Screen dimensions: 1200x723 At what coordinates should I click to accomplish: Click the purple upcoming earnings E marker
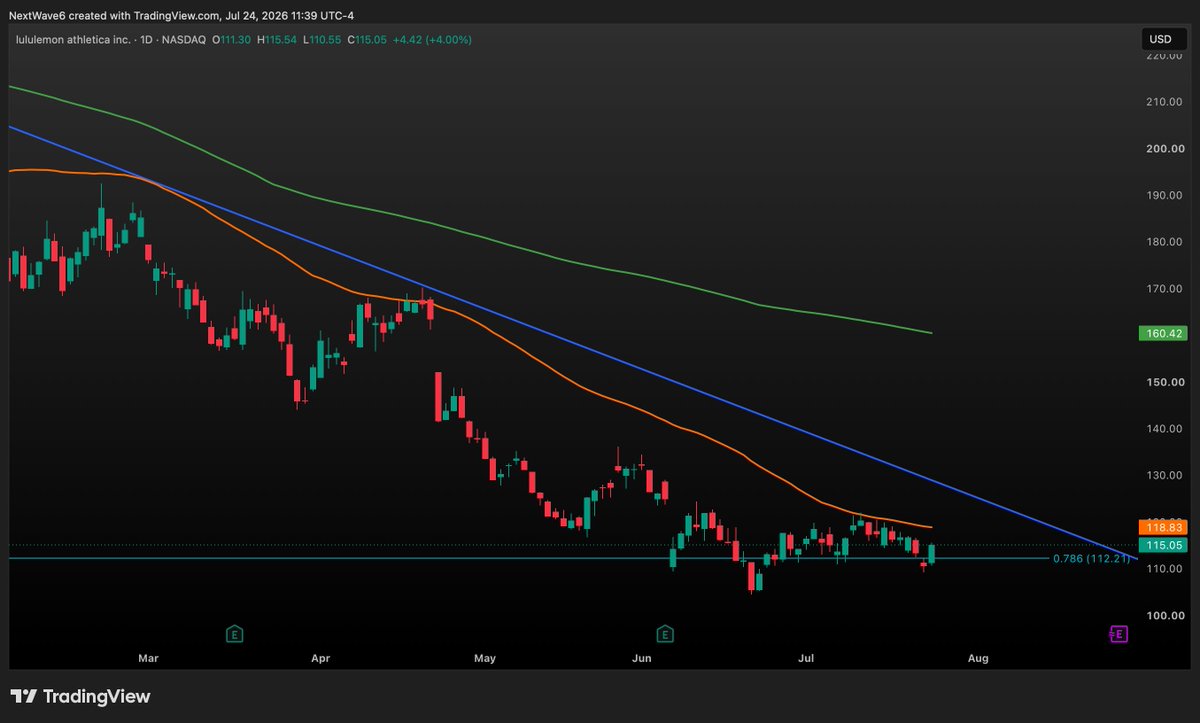[x=1118, y=633]
